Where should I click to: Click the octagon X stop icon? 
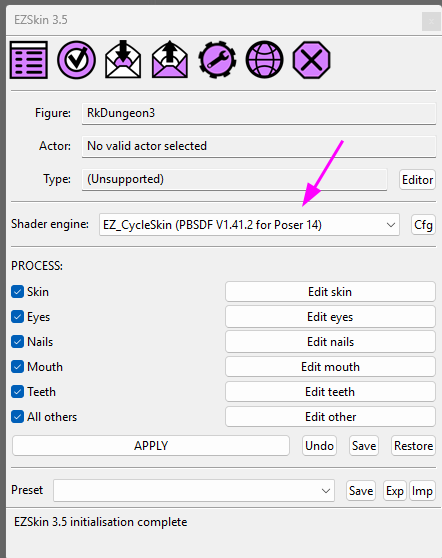311,60
